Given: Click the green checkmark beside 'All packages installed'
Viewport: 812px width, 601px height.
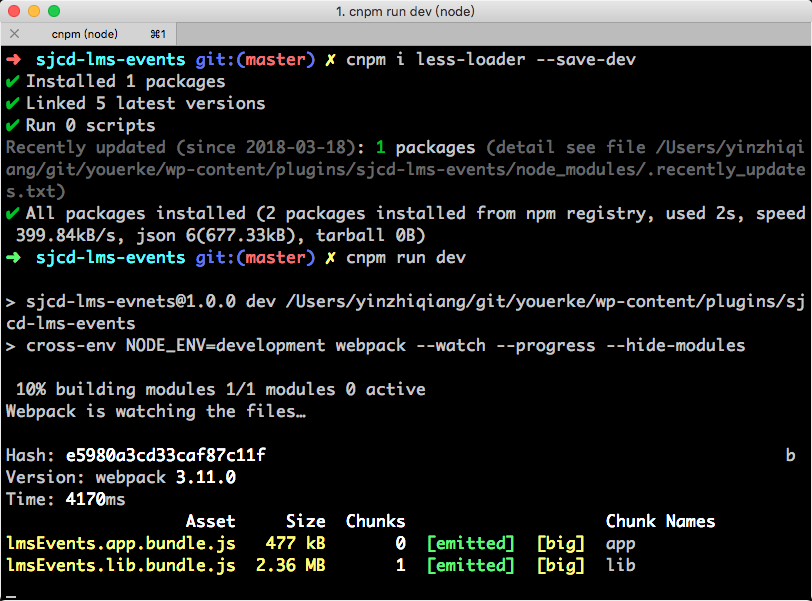Looking at the screenshot, I should [x=13, y=213].
